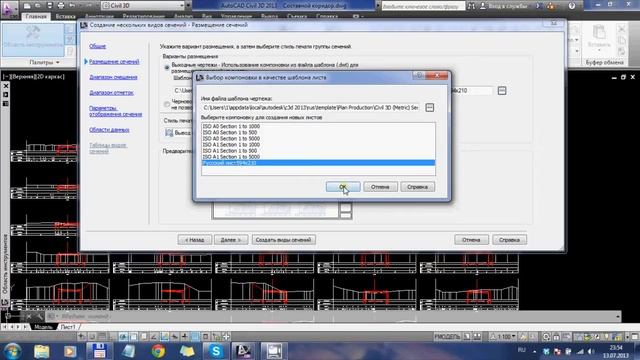
Task: Open Размещение сечений page in wizard
Action: (114, 62)
